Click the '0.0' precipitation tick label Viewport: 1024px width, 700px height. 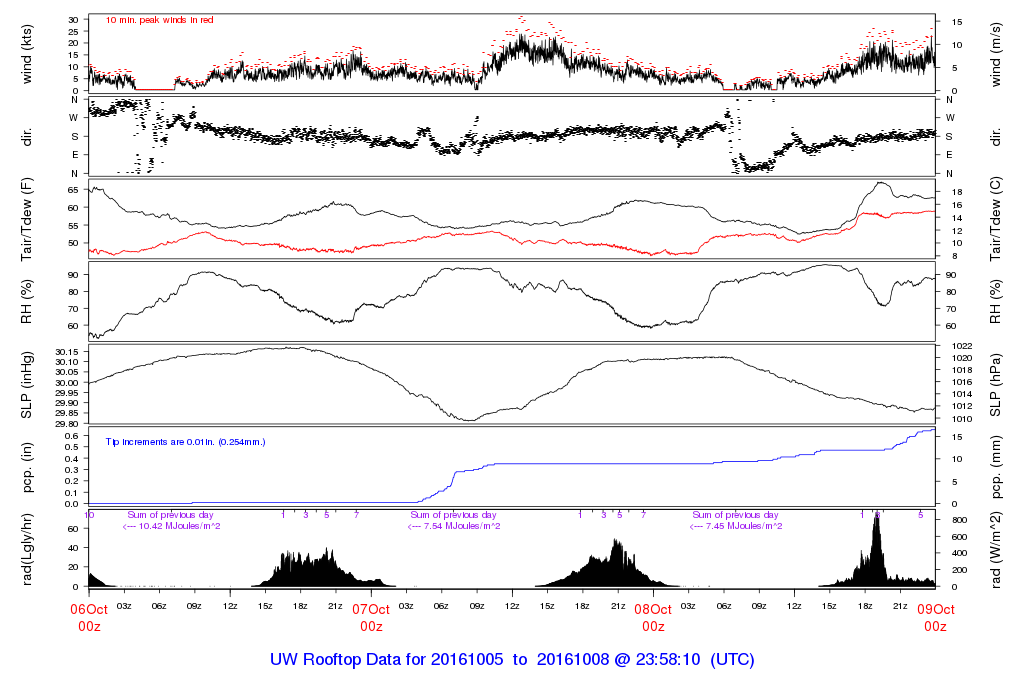(x=72, y=503)
